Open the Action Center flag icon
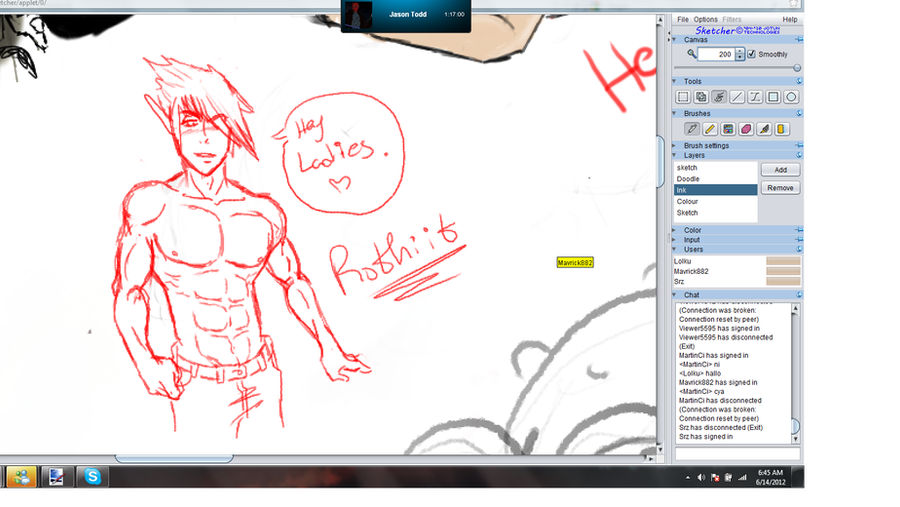Screen dimensions: 900x507 (715, 477)
